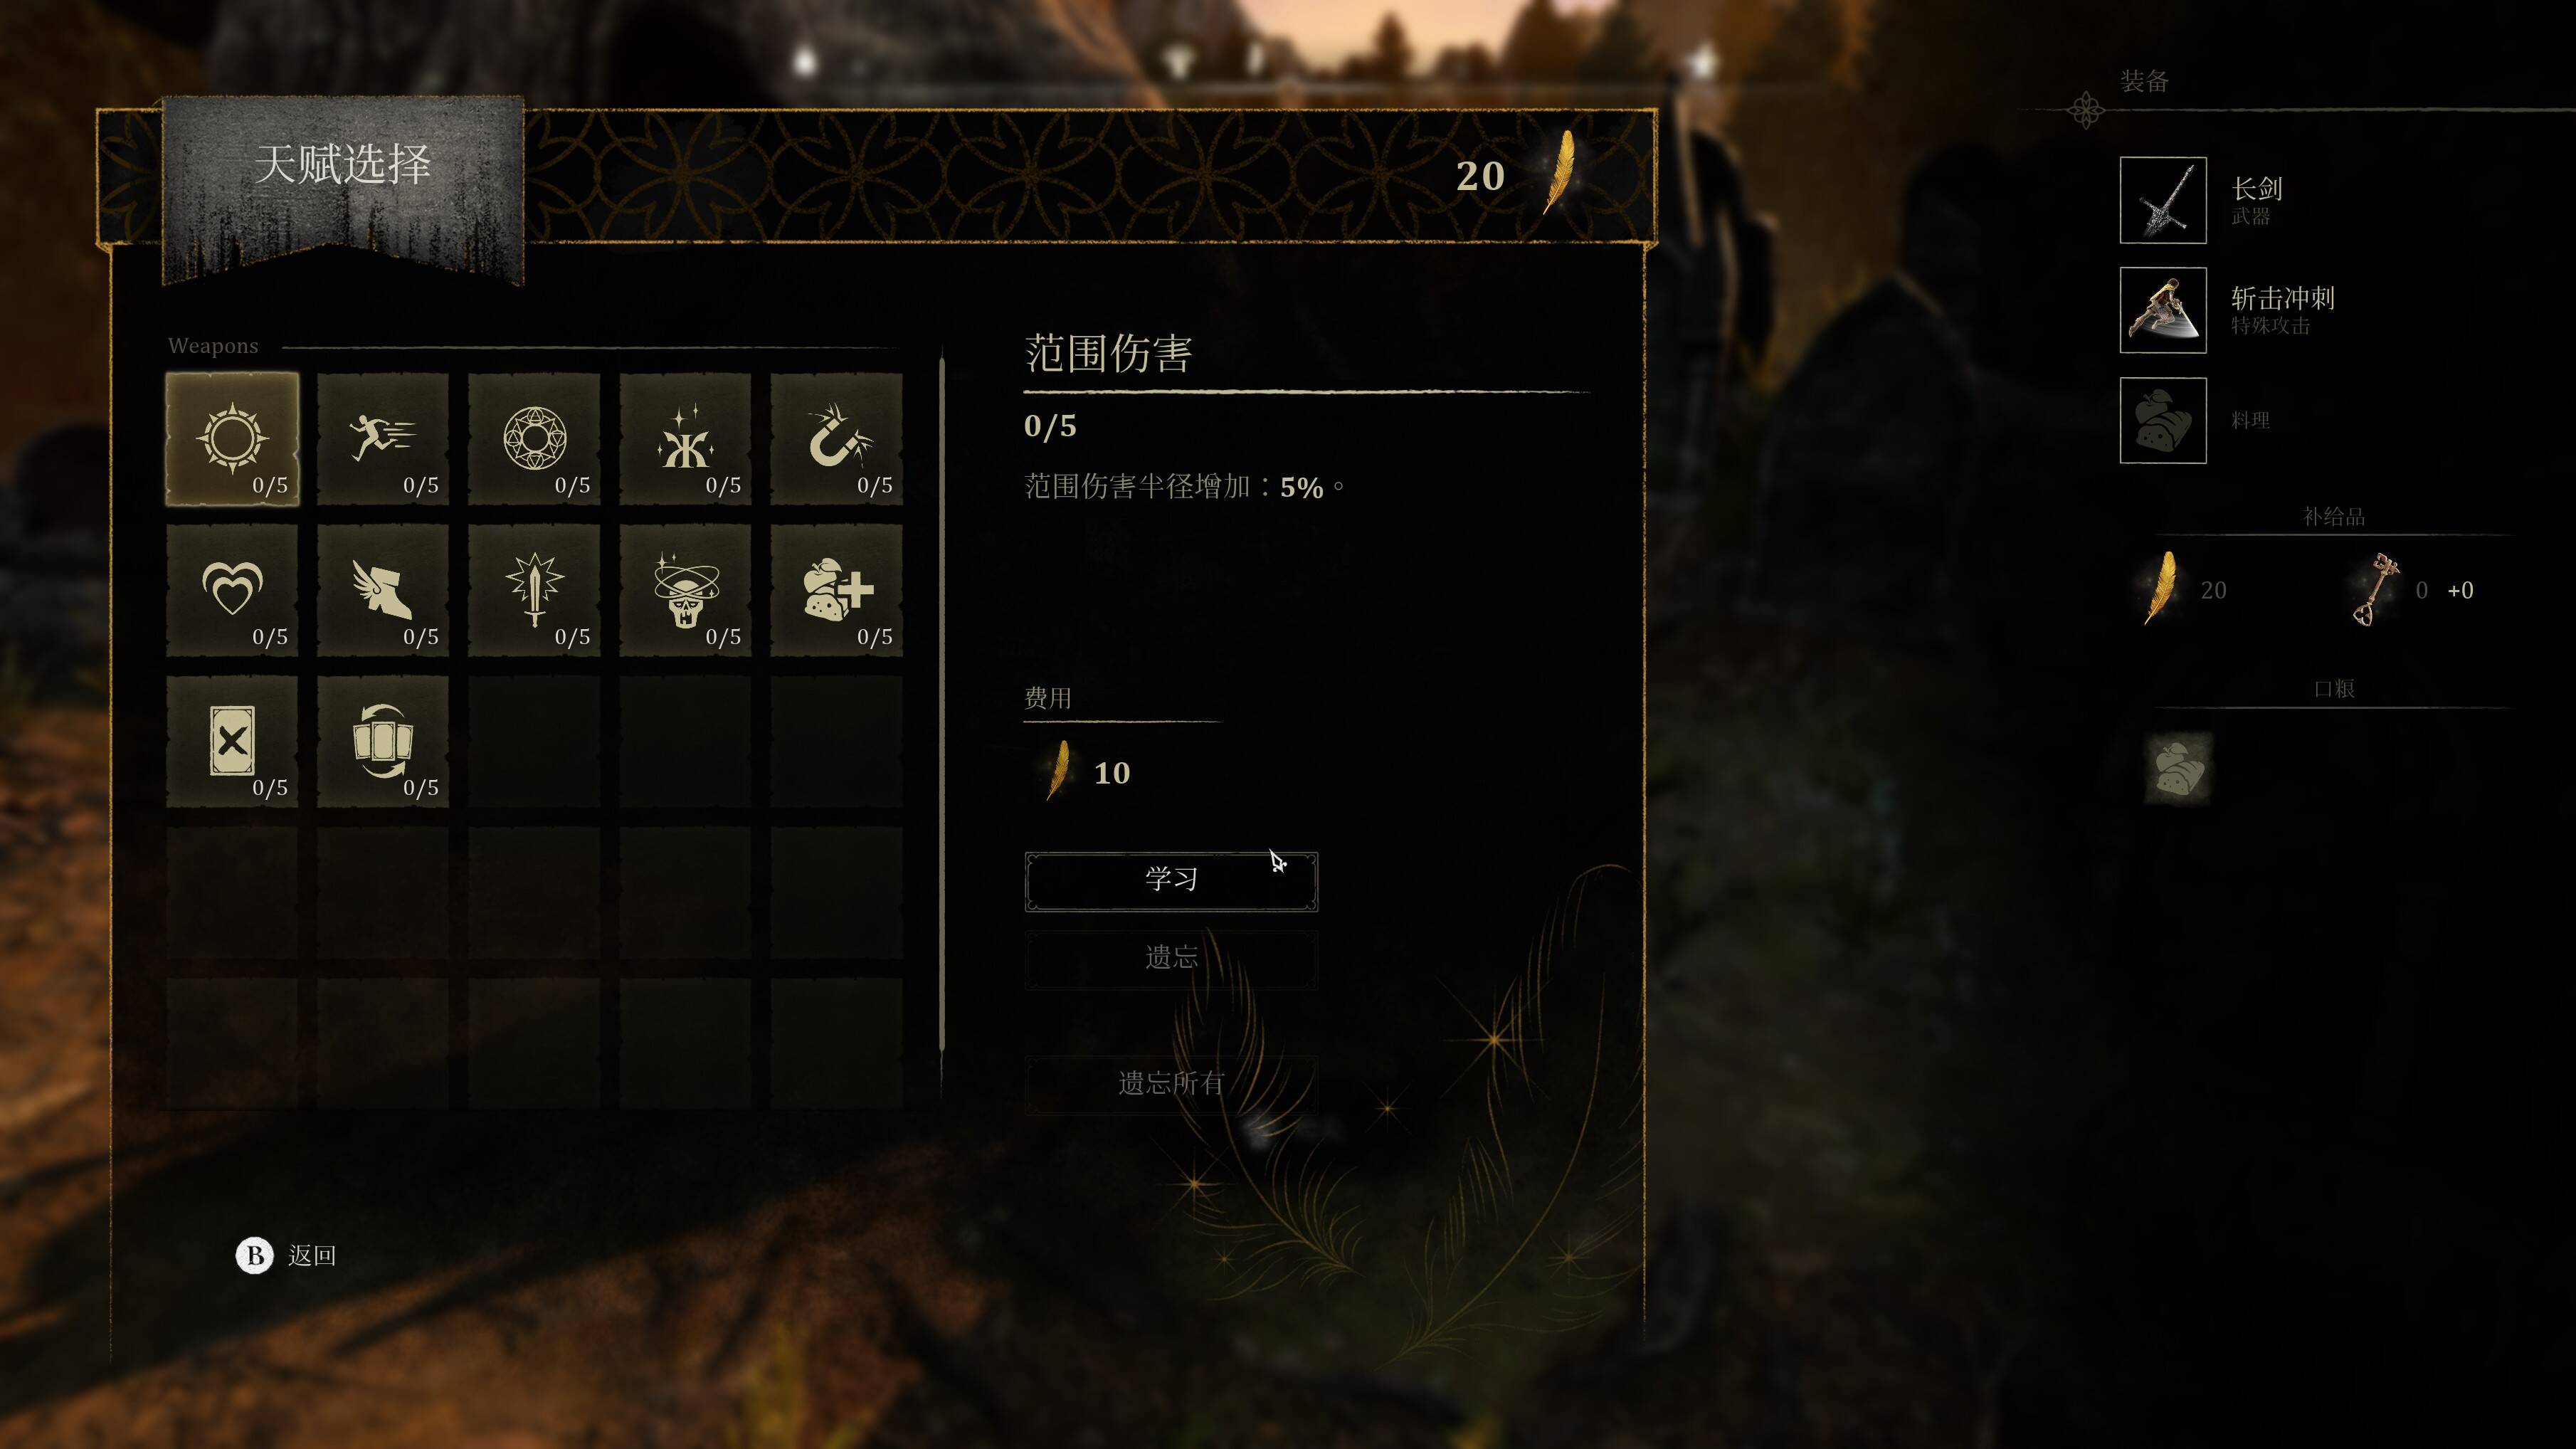Open the 斩击冲刺 special attack slot
2576x1449 pixels.
pos(2163,310)
